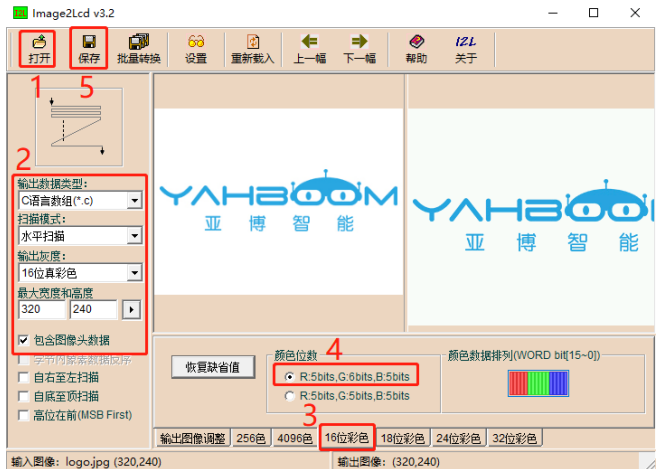Toggle 自右至左扫描 checkbox
663x469 pixels.
pyautogui.click(x=24, y=377)
